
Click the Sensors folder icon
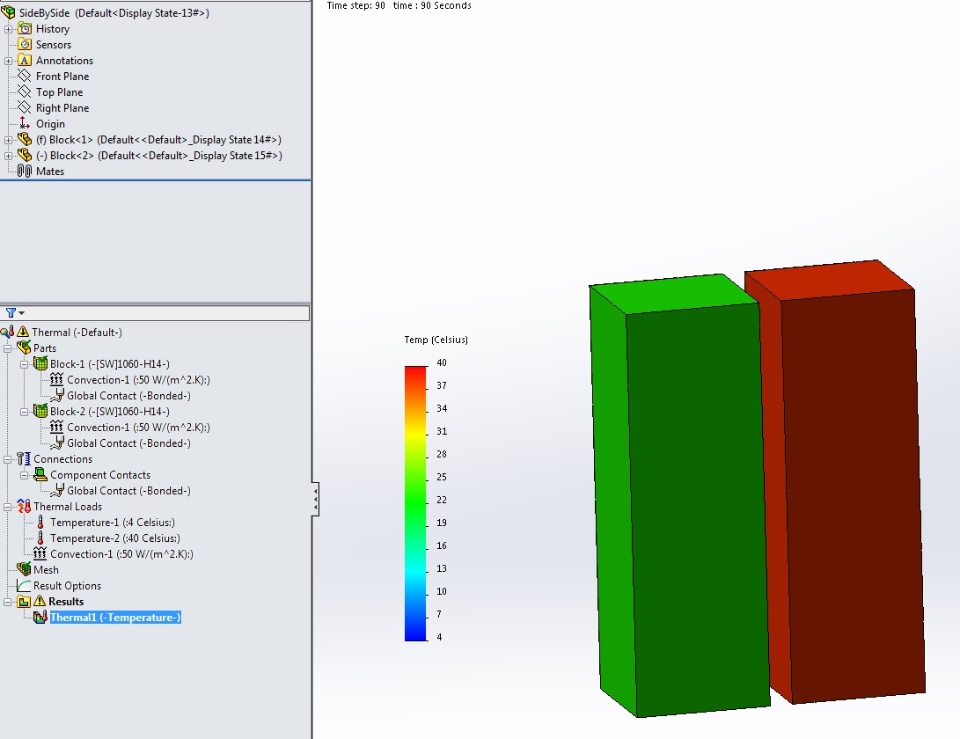24,44
